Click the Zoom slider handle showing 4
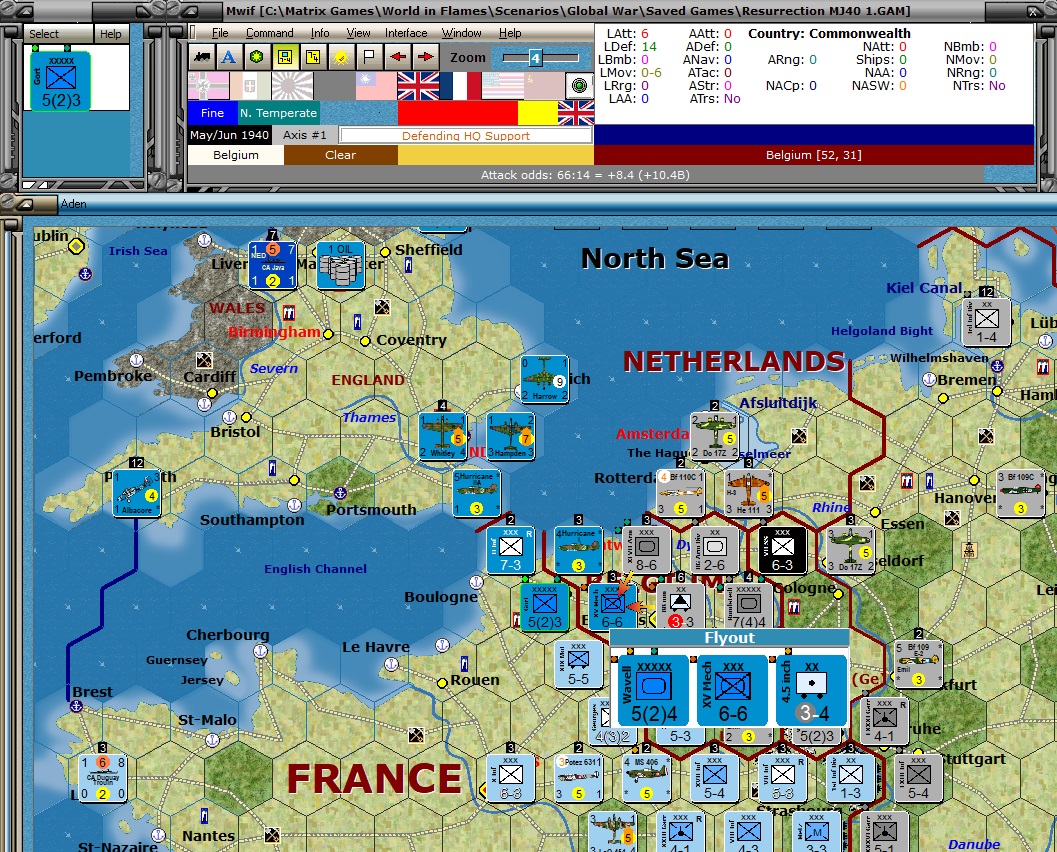The image size is (1057, 852). click(x=535, y=58)
